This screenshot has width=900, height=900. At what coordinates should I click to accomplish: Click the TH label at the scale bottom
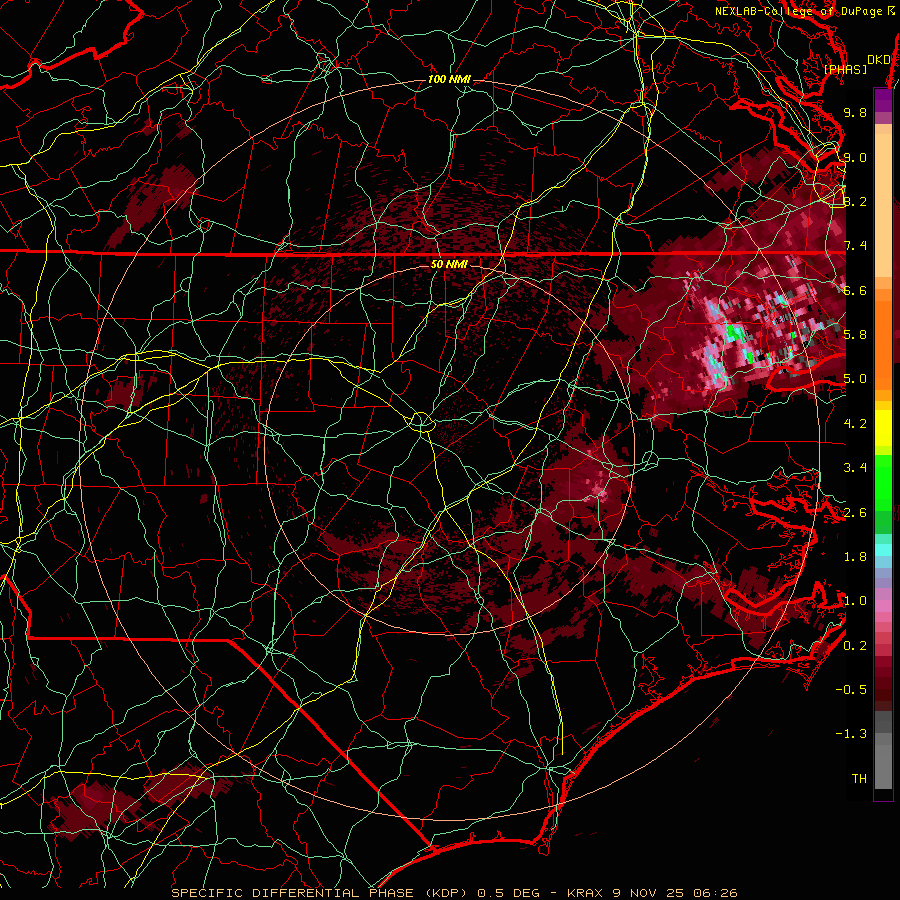[859, 779]
